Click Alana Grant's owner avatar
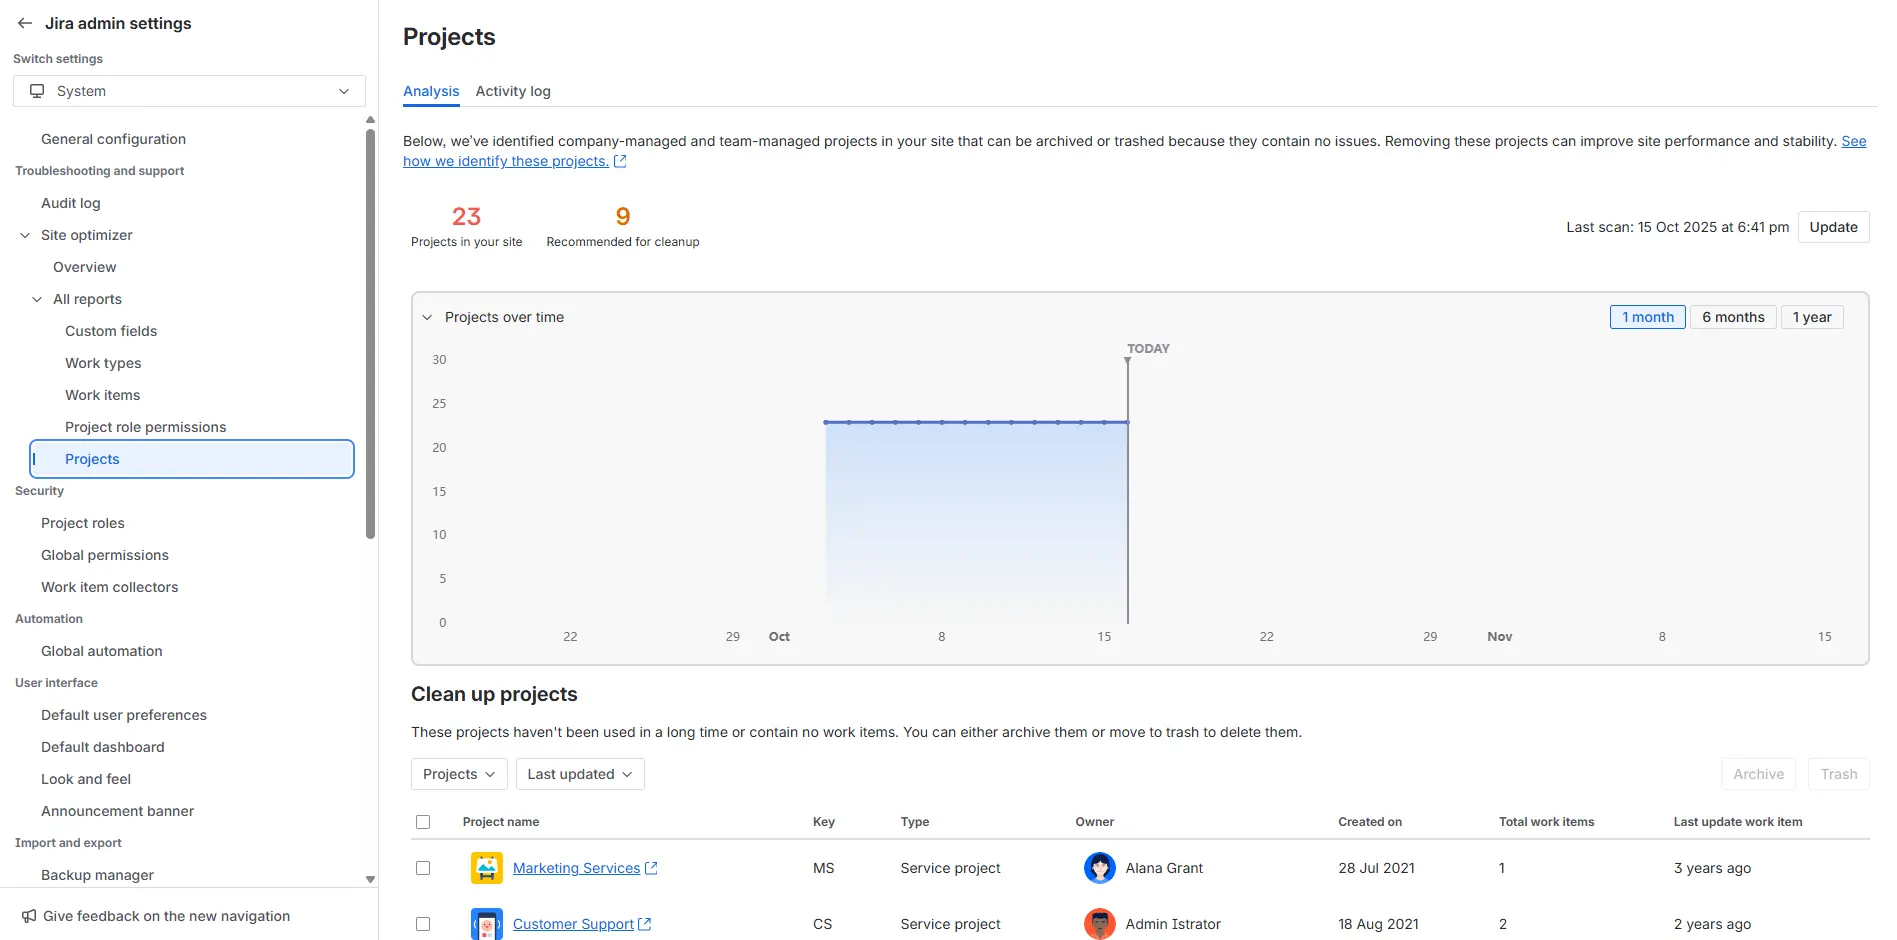Viewport: 1897px width, 940px height. pyautogui.click(x=1099, y=868)
